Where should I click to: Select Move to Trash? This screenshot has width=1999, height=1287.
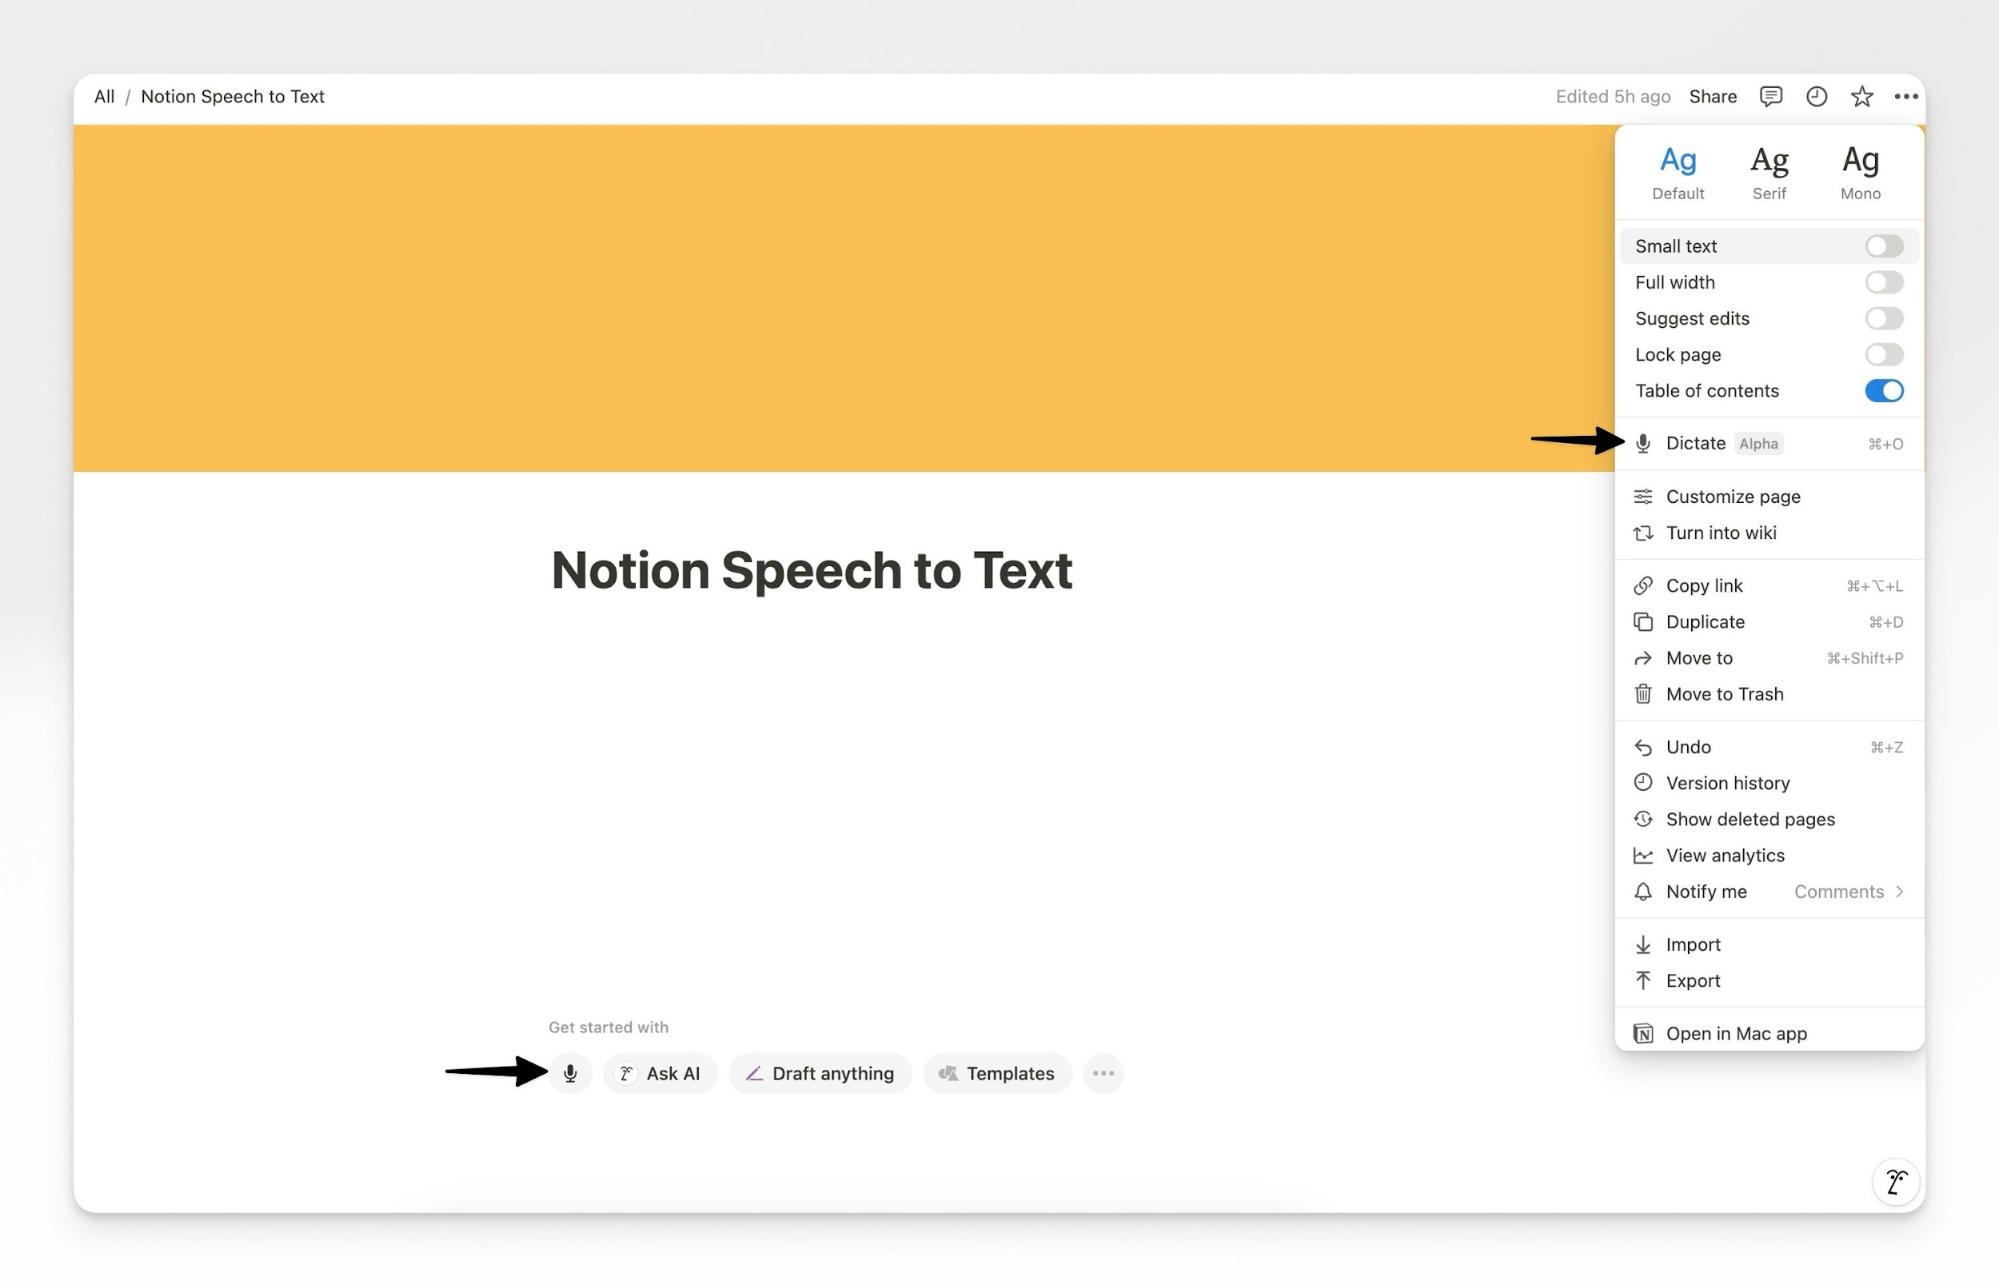(1725, 694)
